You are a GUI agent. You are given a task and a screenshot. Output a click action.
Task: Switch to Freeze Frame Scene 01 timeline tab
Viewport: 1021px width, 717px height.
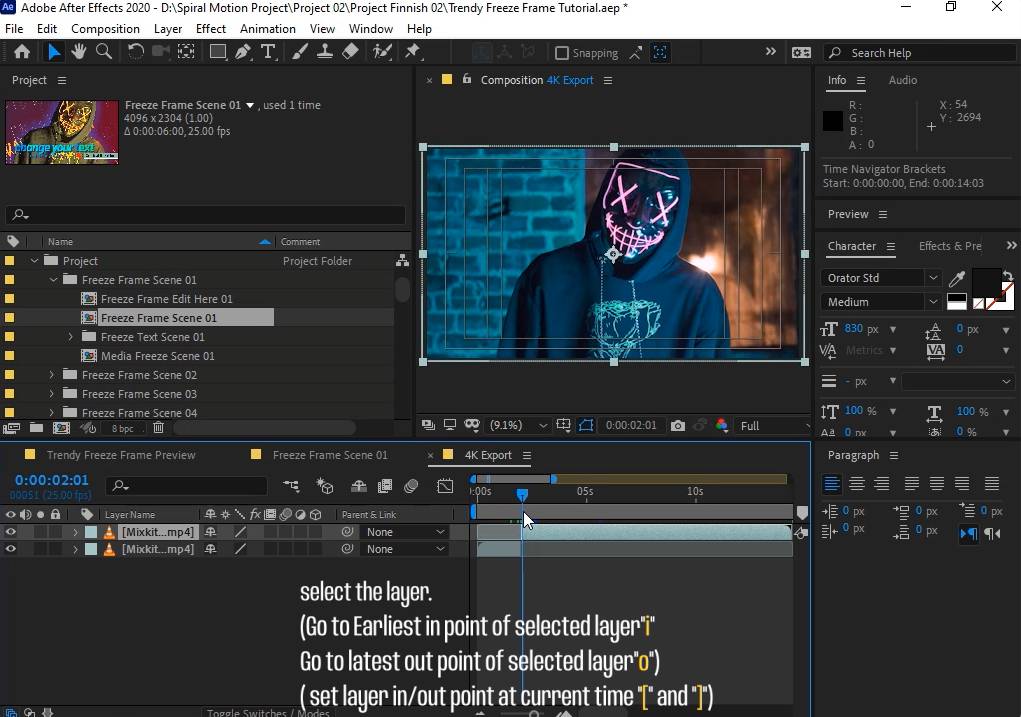pos(329,455)
